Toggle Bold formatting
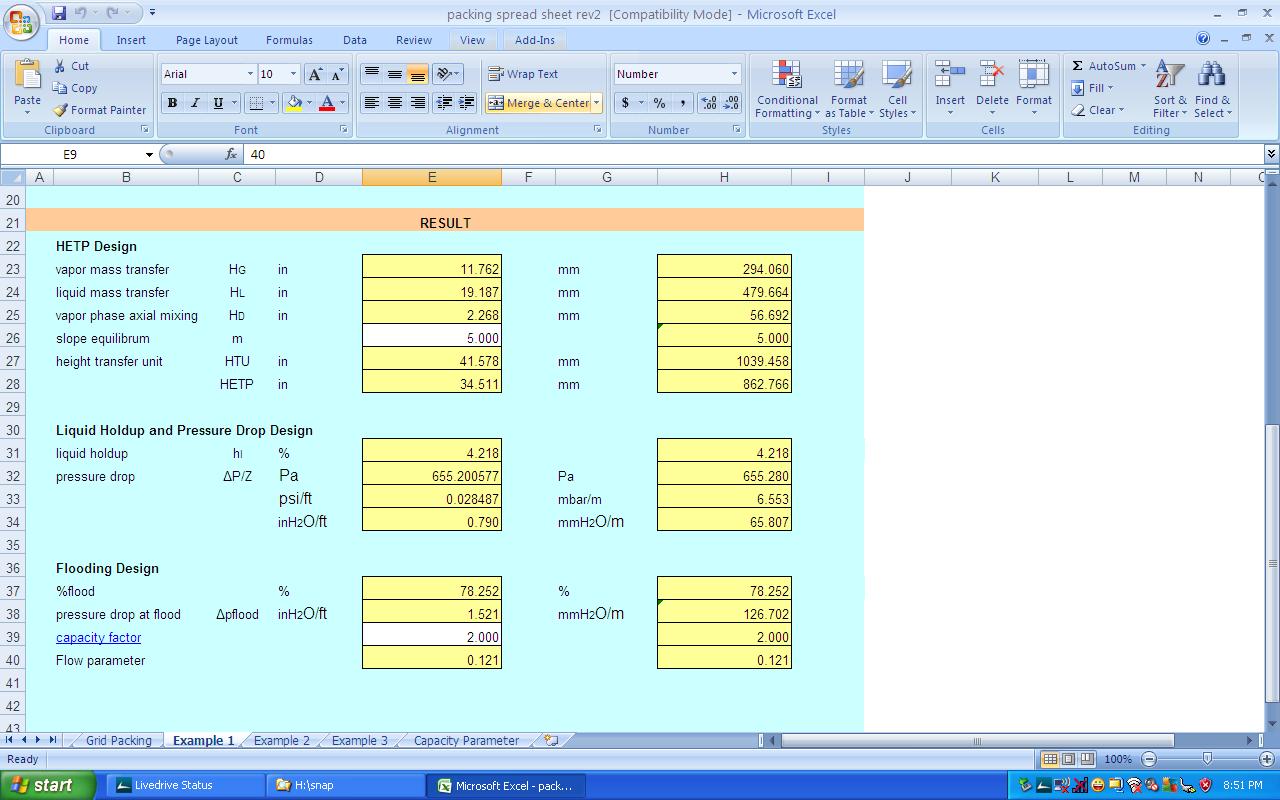This screenshot has height=800, width=1280. [x=171, y=103]
